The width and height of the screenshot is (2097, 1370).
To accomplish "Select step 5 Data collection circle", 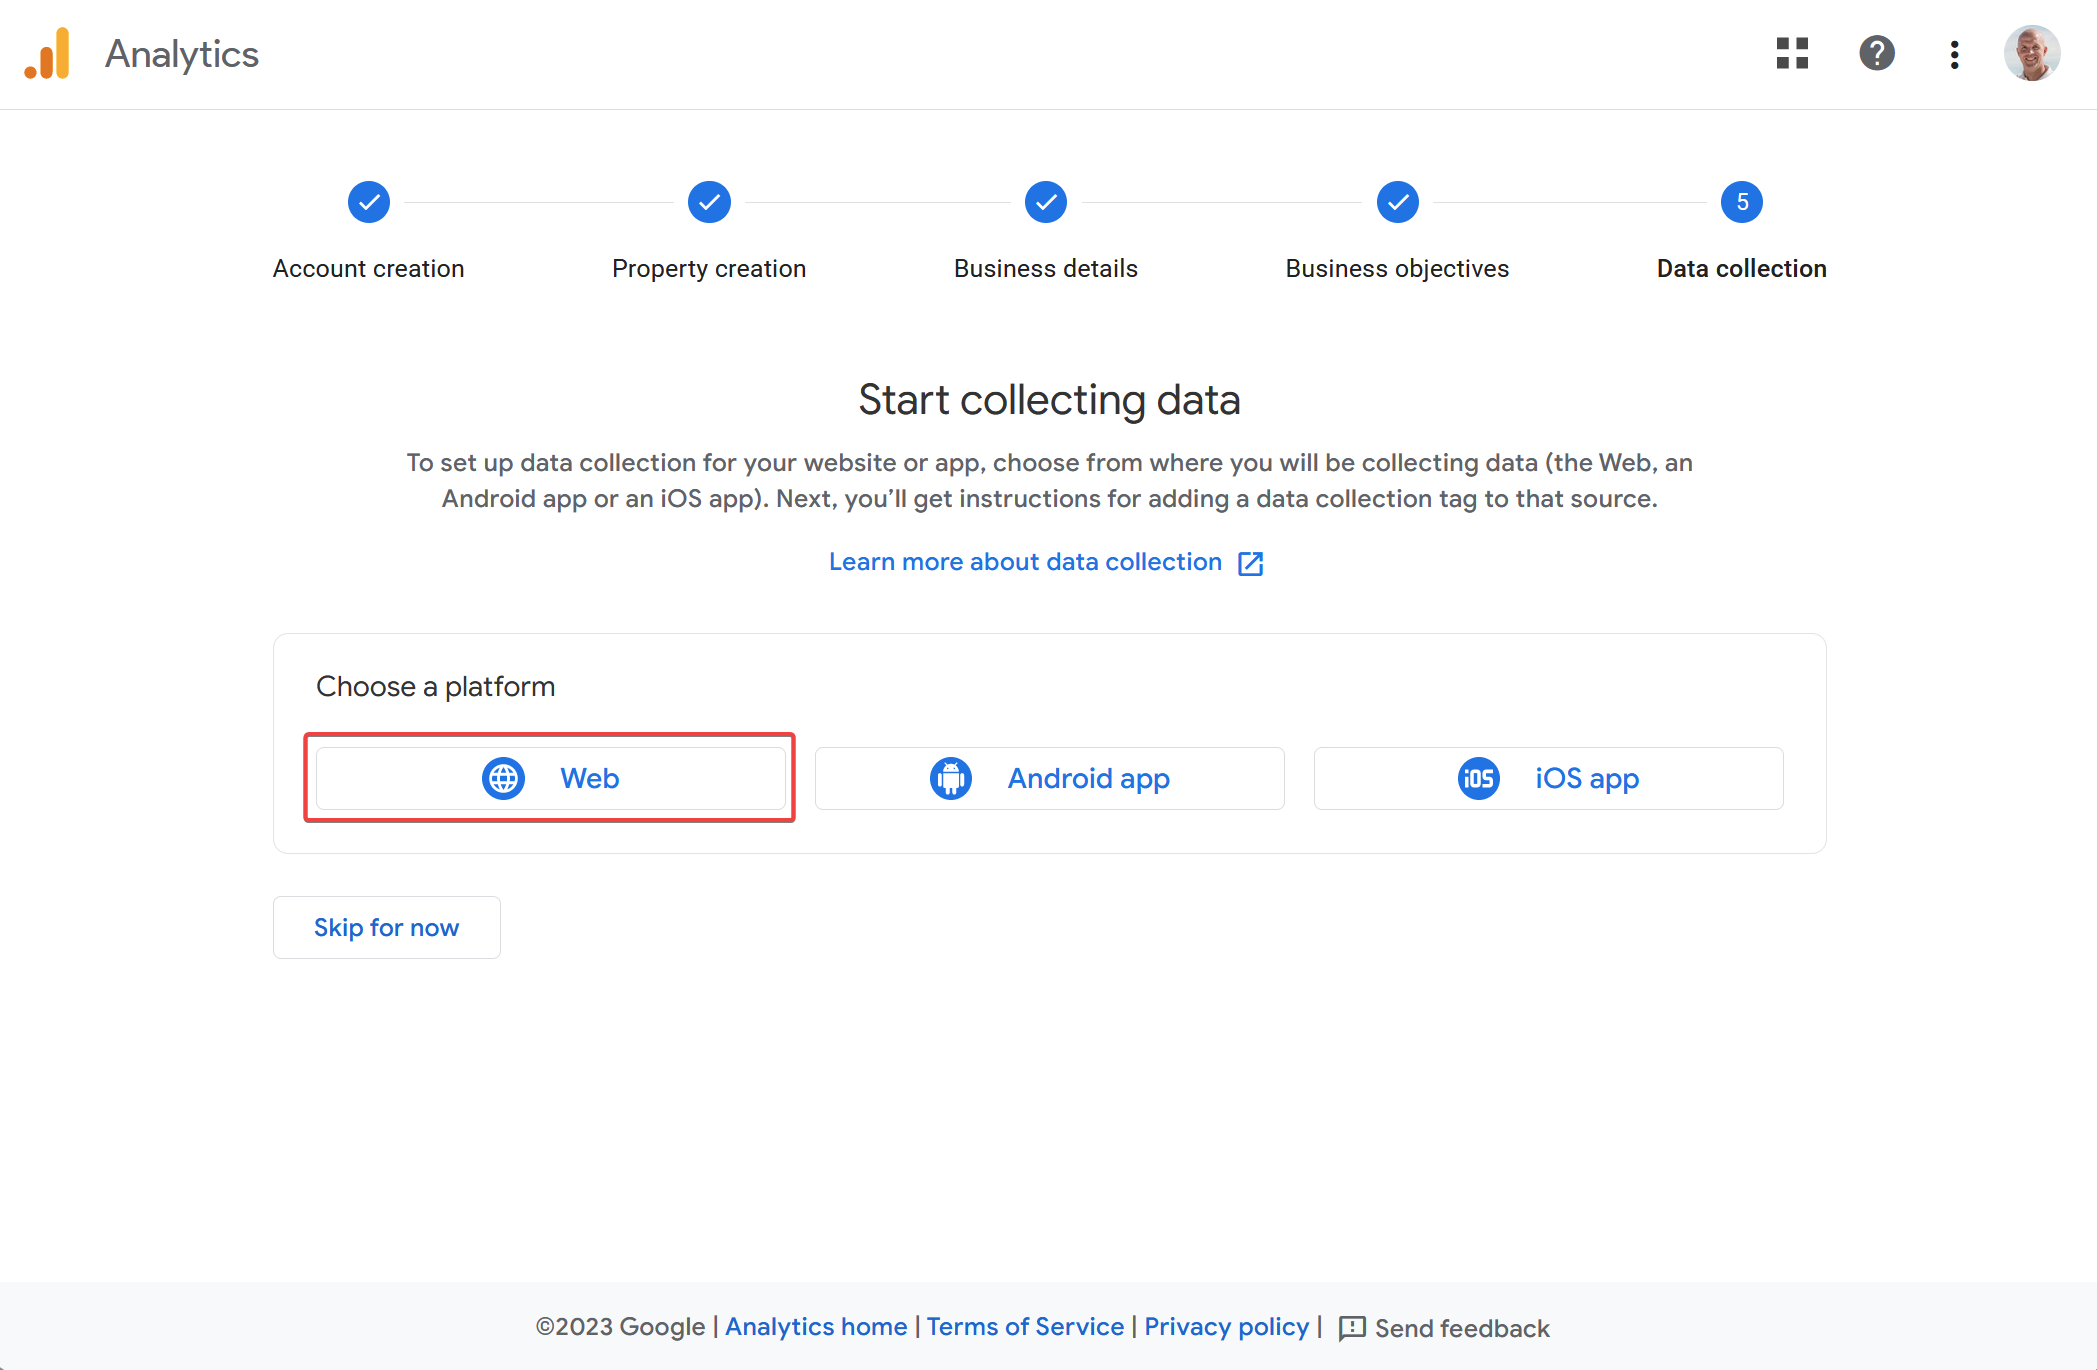I will [x=1741, y=203].
